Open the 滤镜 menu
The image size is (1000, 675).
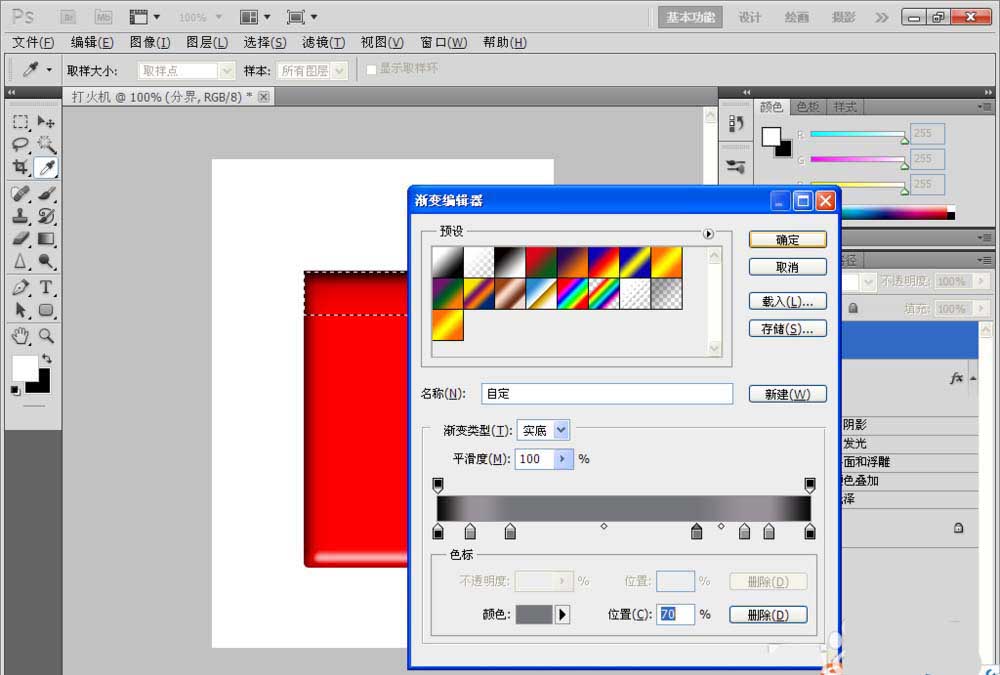click(x=322, y=42)
